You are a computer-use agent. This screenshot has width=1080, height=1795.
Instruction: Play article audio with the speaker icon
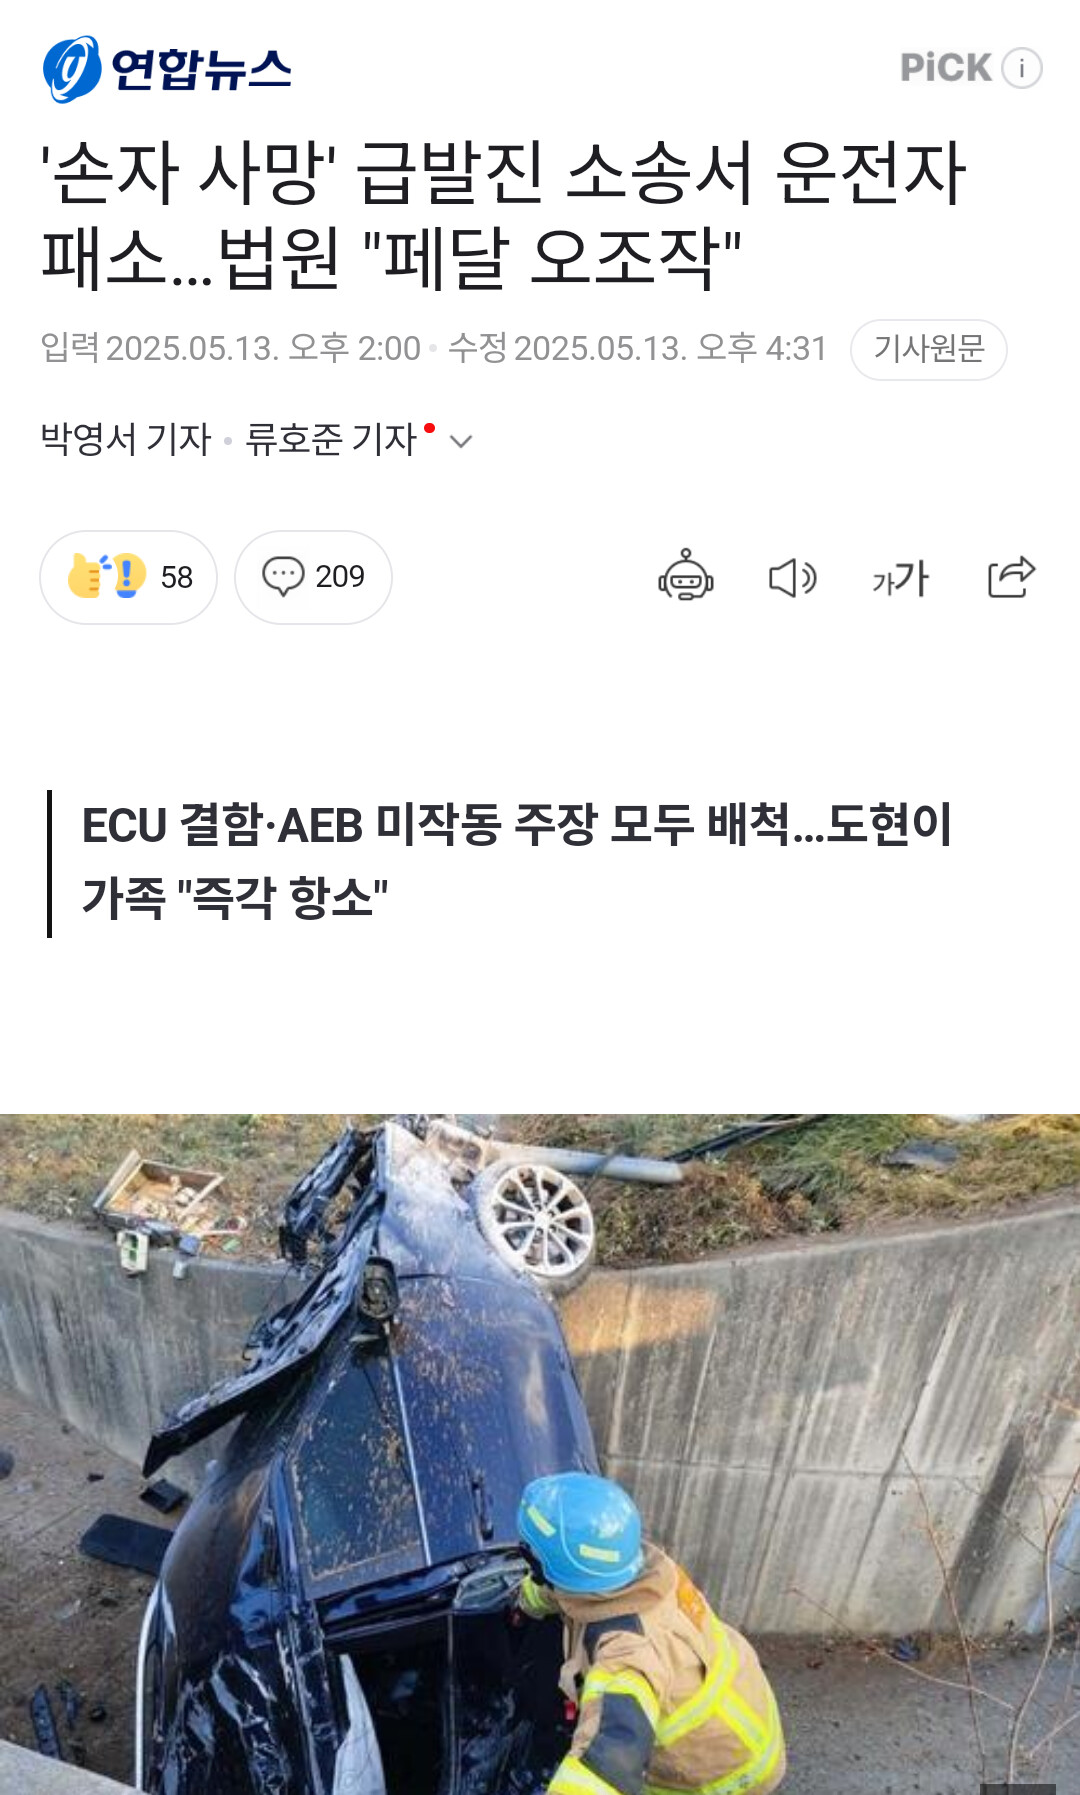point(793,577)
